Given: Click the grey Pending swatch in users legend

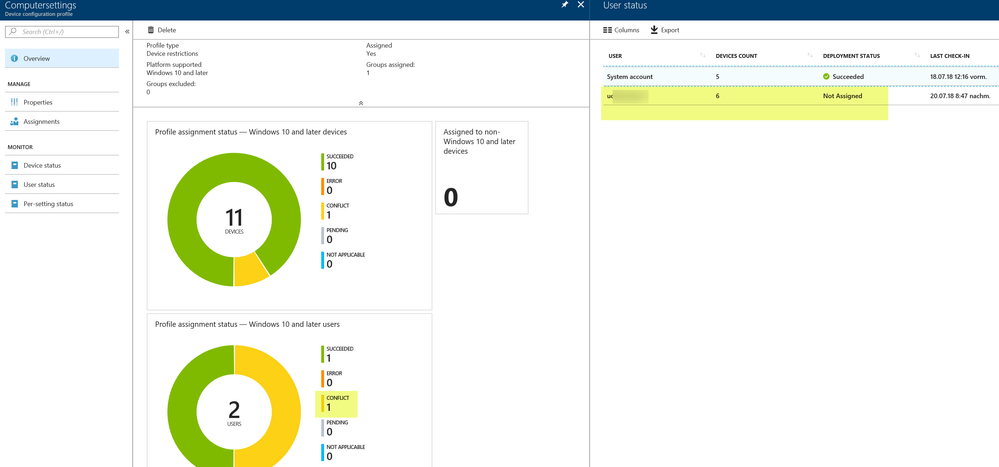Looking at the screenshot, I should (x=322, y=427).
